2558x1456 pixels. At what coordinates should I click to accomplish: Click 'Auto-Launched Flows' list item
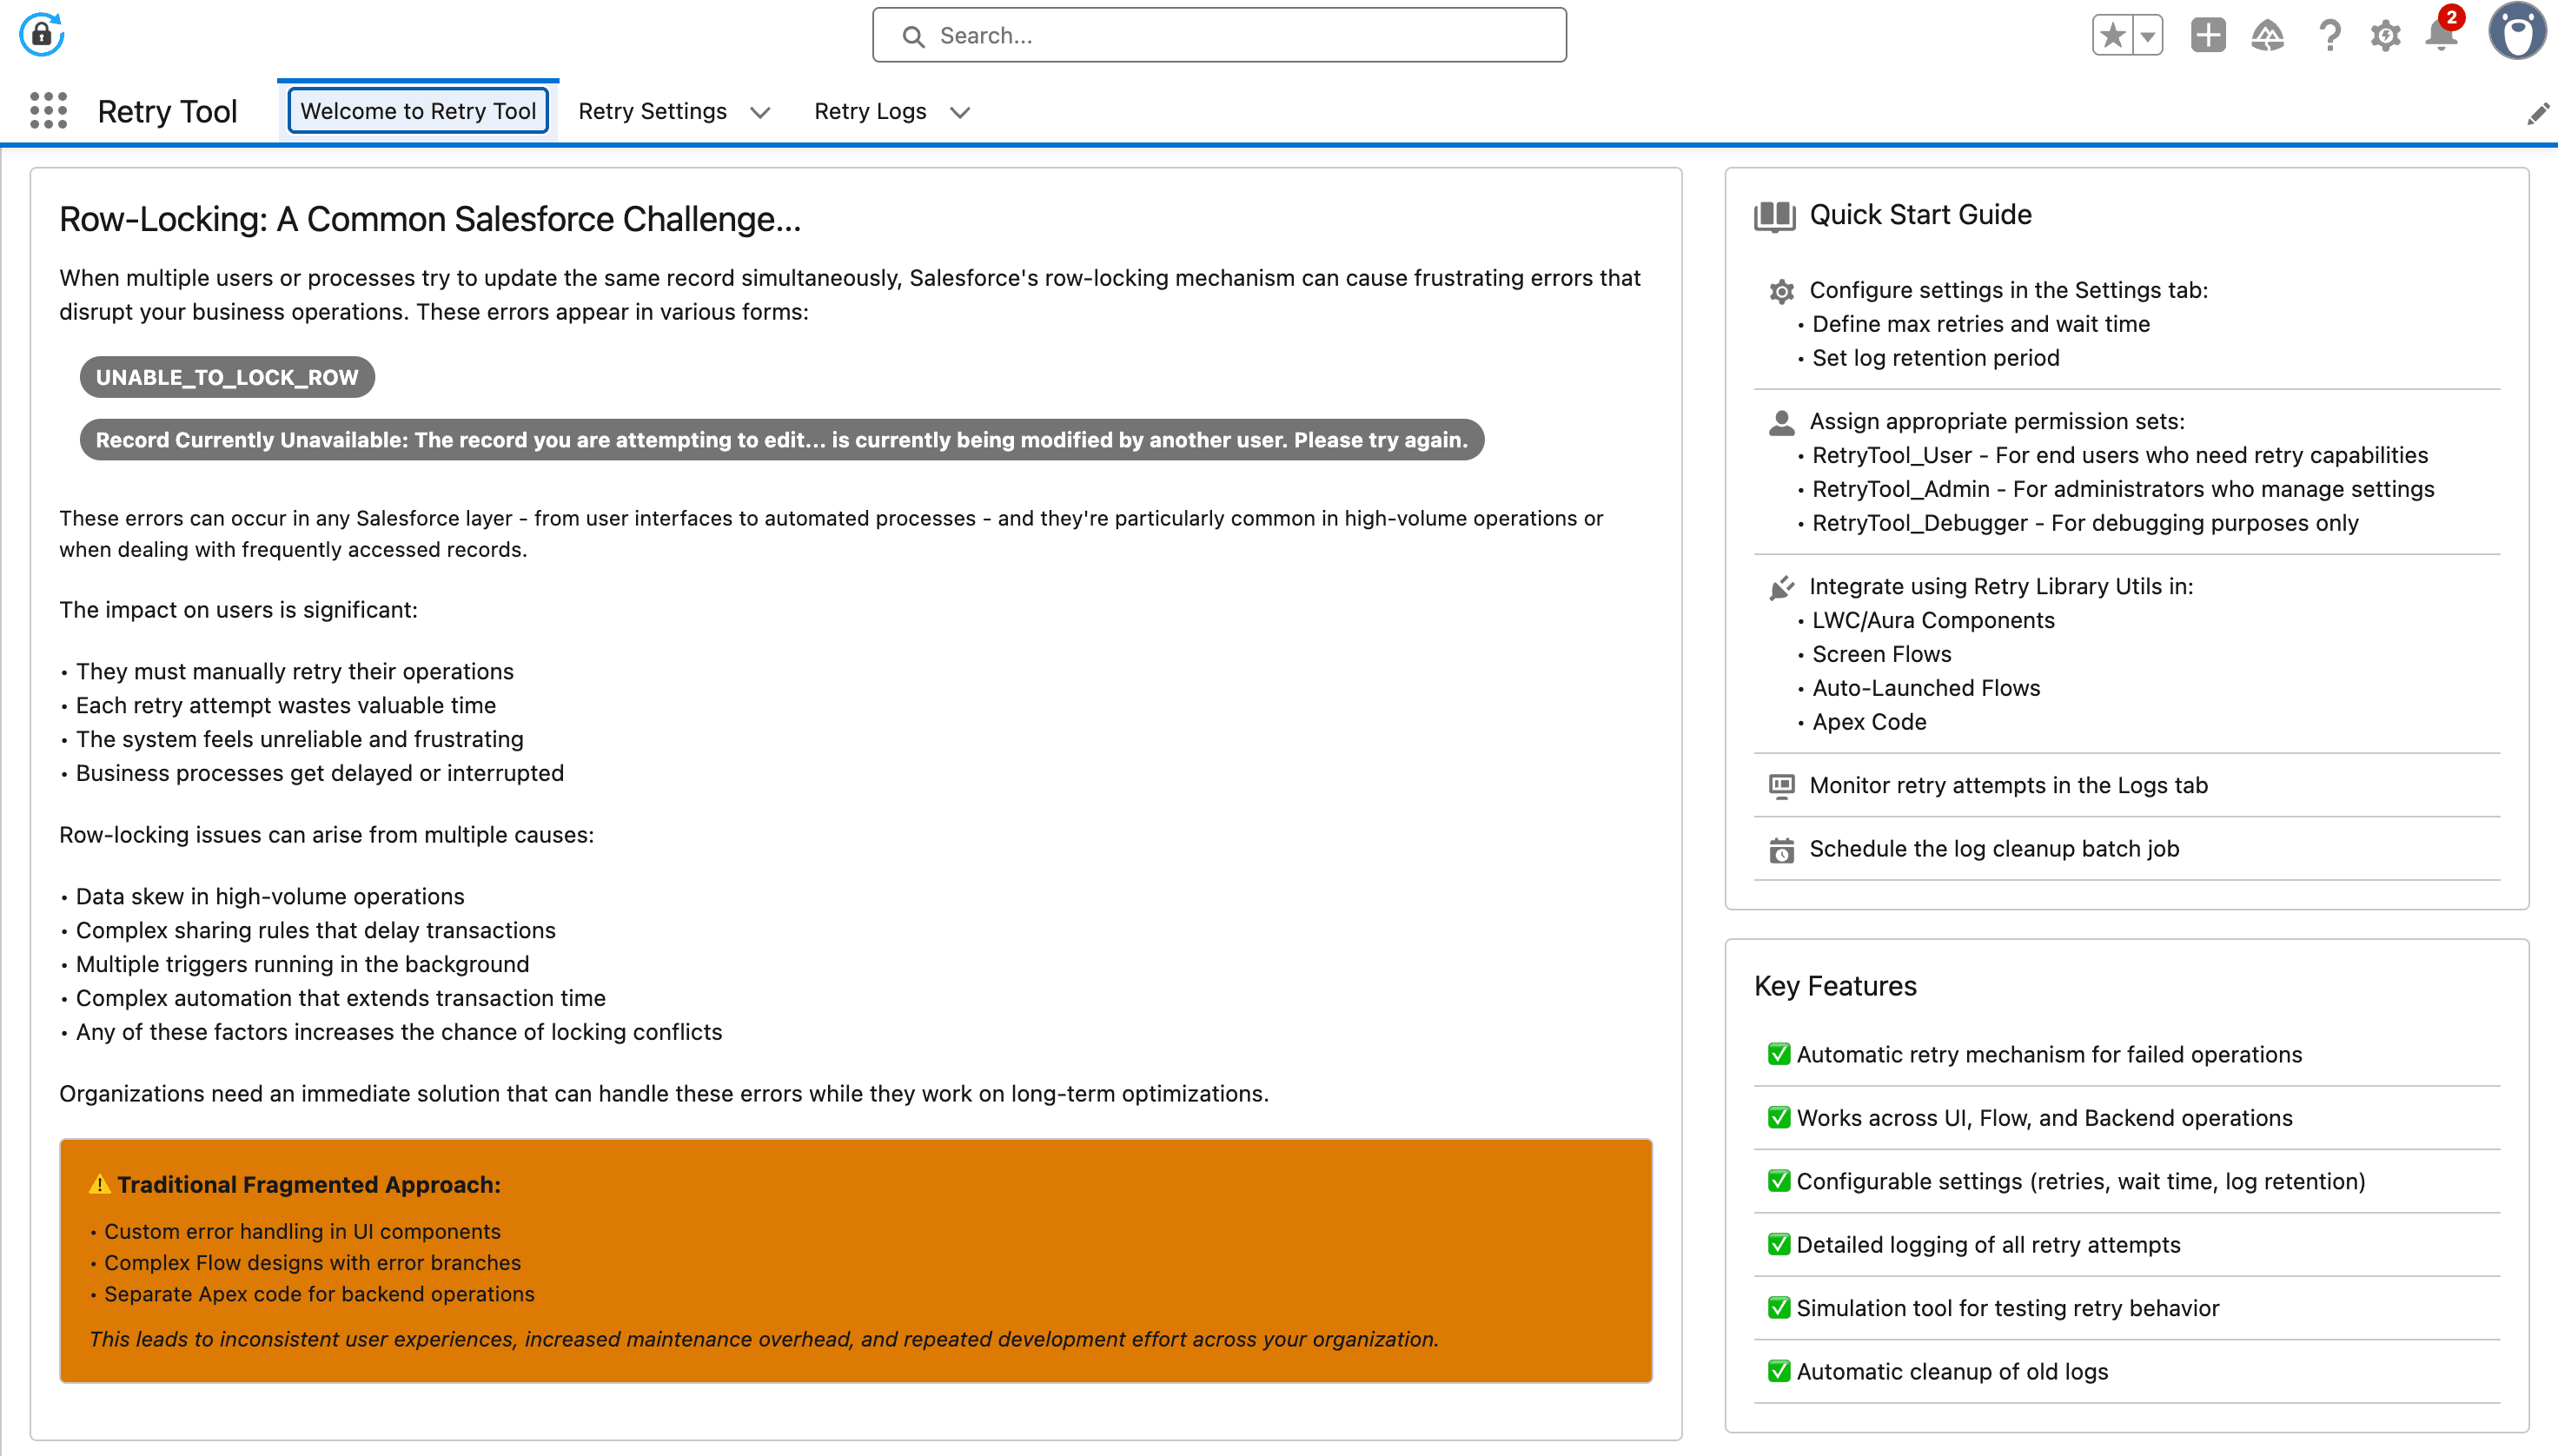[x=1926, y=688]
